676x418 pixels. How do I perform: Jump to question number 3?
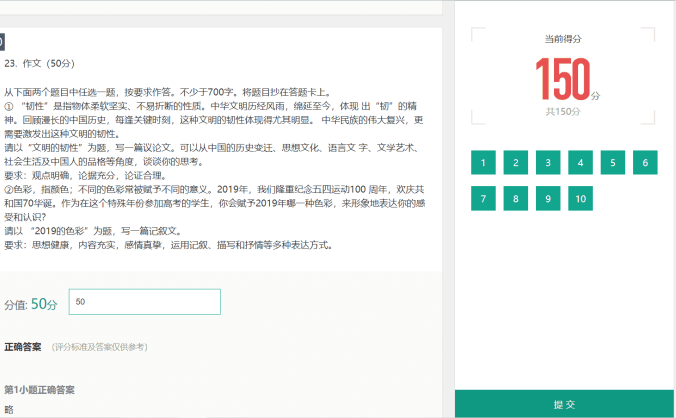[x=548, y=162]
